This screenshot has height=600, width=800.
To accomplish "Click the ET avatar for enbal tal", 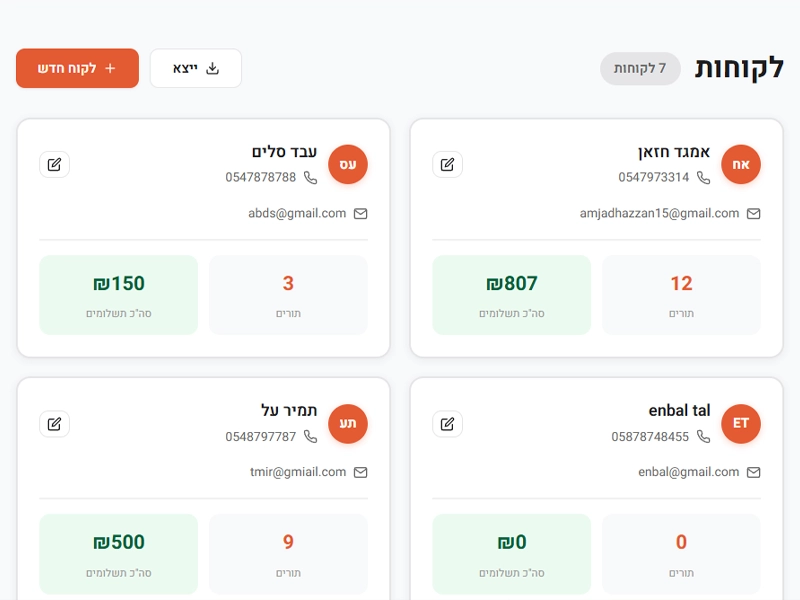I will point(741,423).
